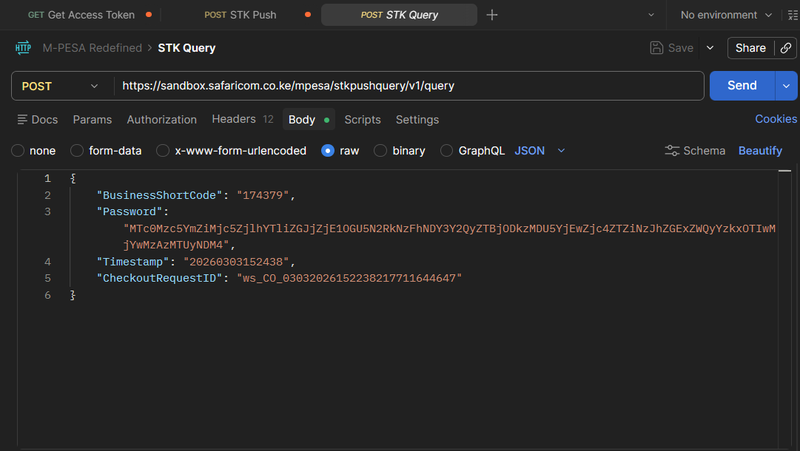
Task: Open the Authorization tab
Action: [162, 119]
